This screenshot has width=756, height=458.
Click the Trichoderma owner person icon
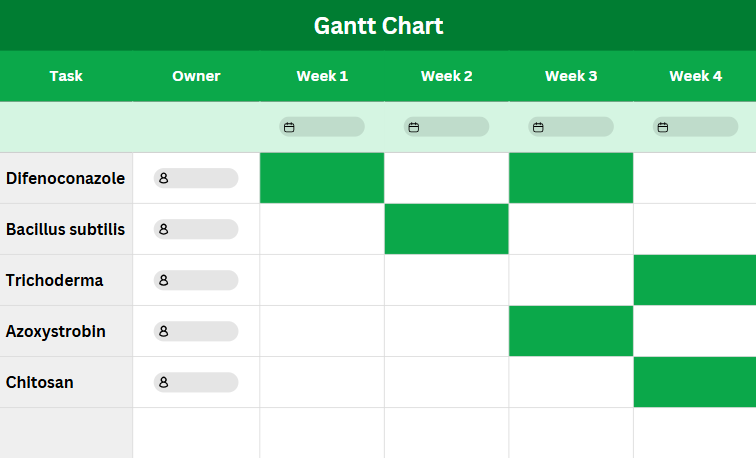pos(163,280)
